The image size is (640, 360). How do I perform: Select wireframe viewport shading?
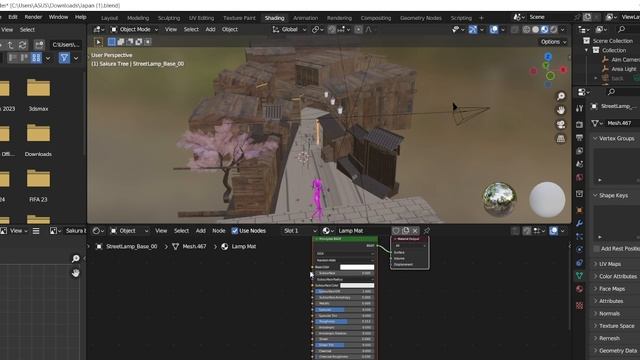pyautogui.click(x=527, y=29)
